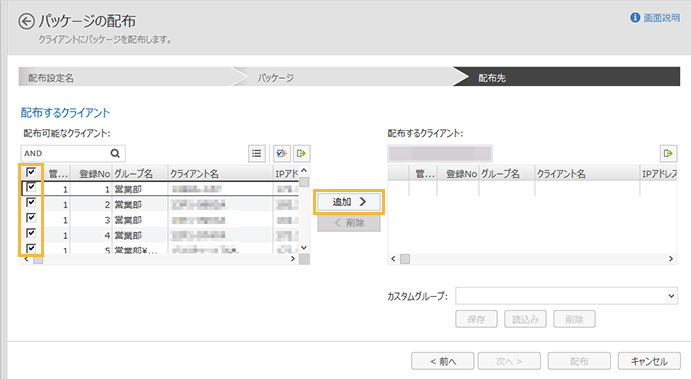Click the 保存 button
The height and width of the screenshot is (379, 691).
(x=476, y=320)
